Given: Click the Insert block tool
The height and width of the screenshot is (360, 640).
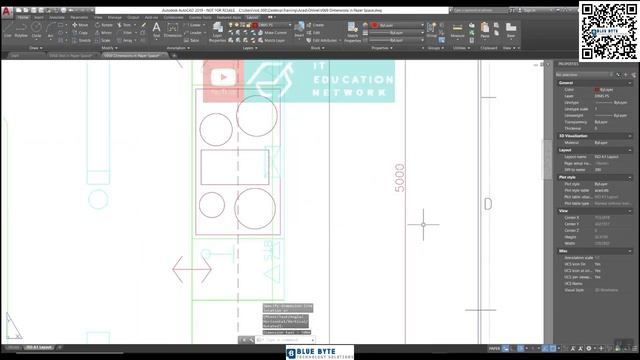Looking at the screenshot, I should [x=299, y=30].
